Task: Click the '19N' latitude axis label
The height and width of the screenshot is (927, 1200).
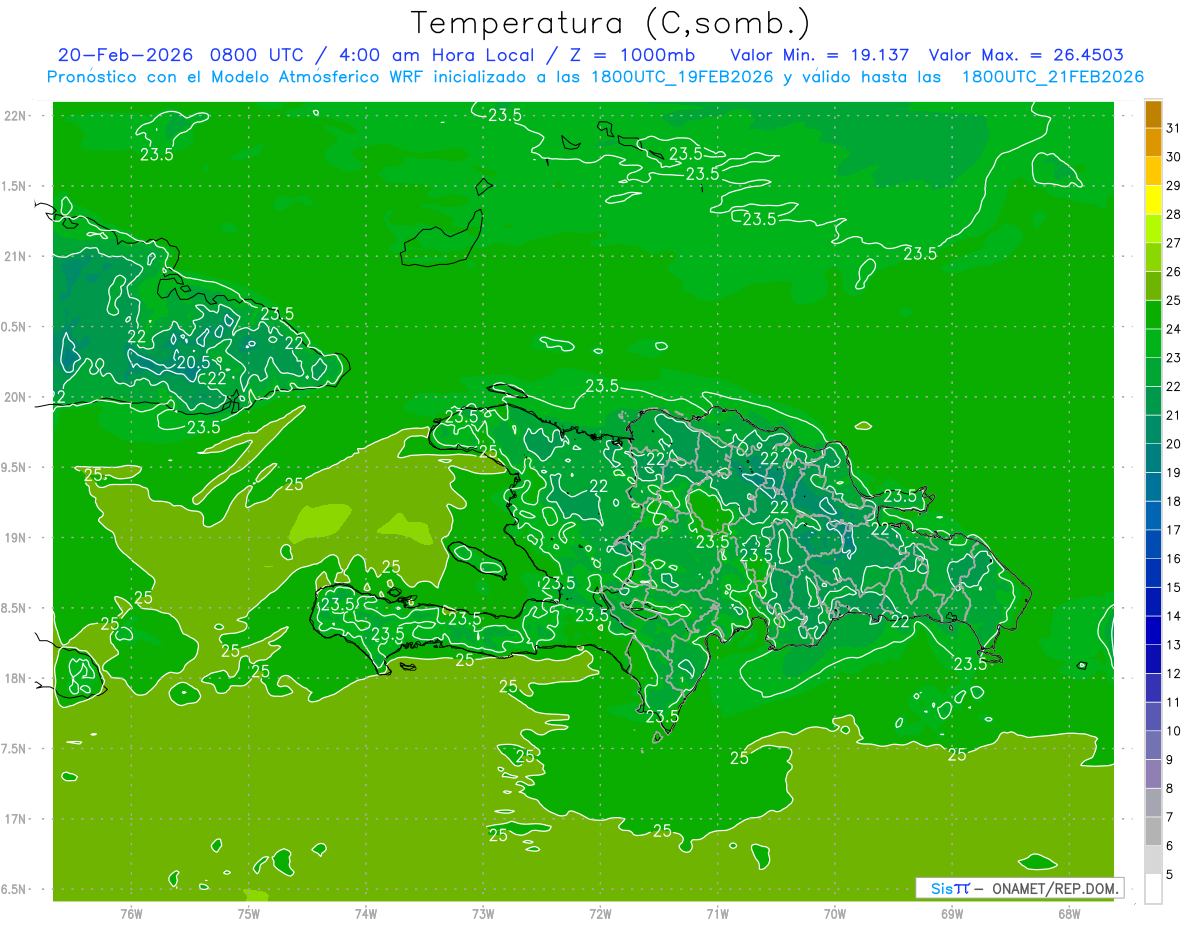Action: [x=16, y=538]
